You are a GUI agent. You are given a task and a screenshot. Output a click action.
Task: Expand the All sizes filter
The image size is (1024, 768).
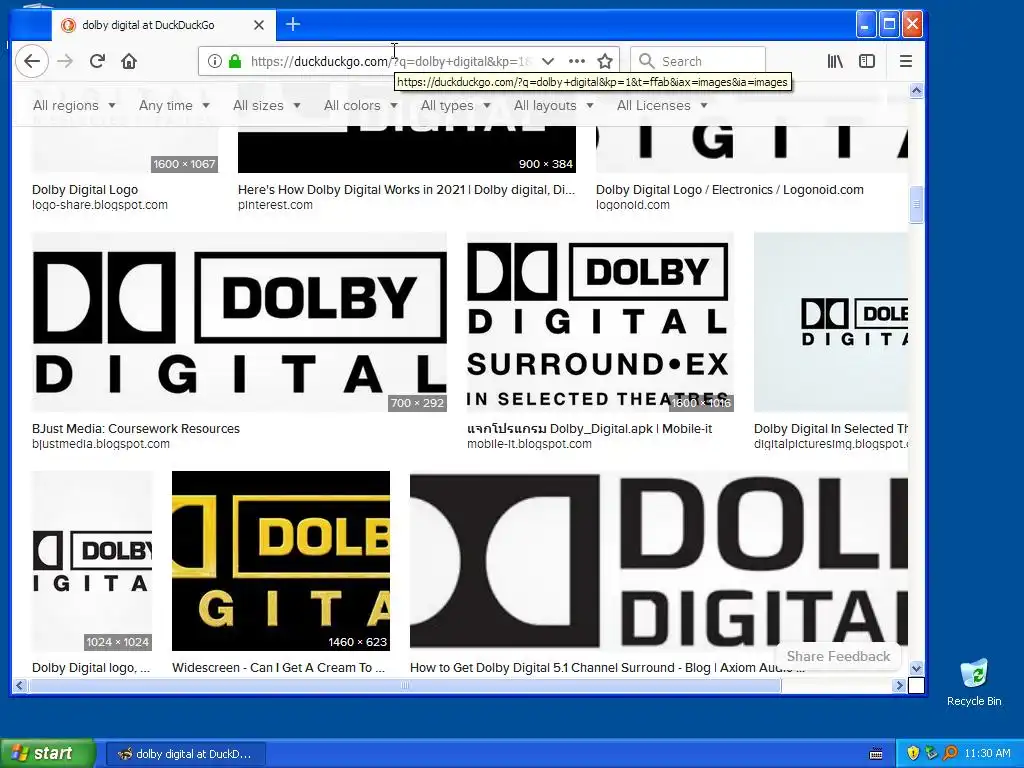click(266, 106)
